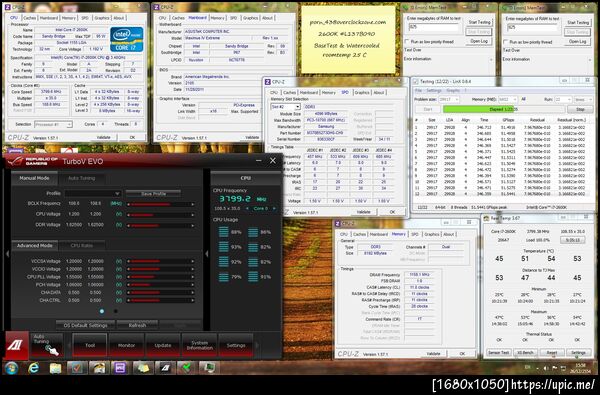The image size is (600, 395).
Task: Increase DDR Voltage with its right arrow
Action: 192,225
